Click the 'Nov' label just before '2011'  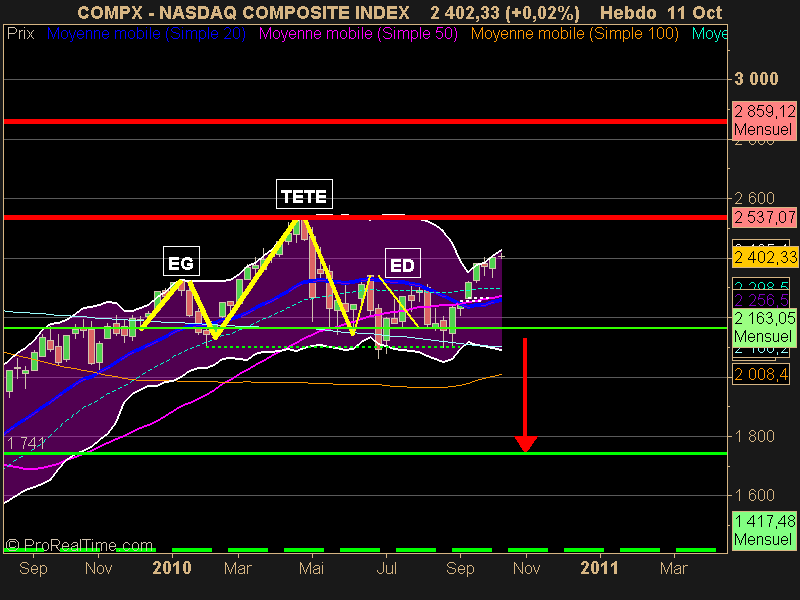coord(527,568)
